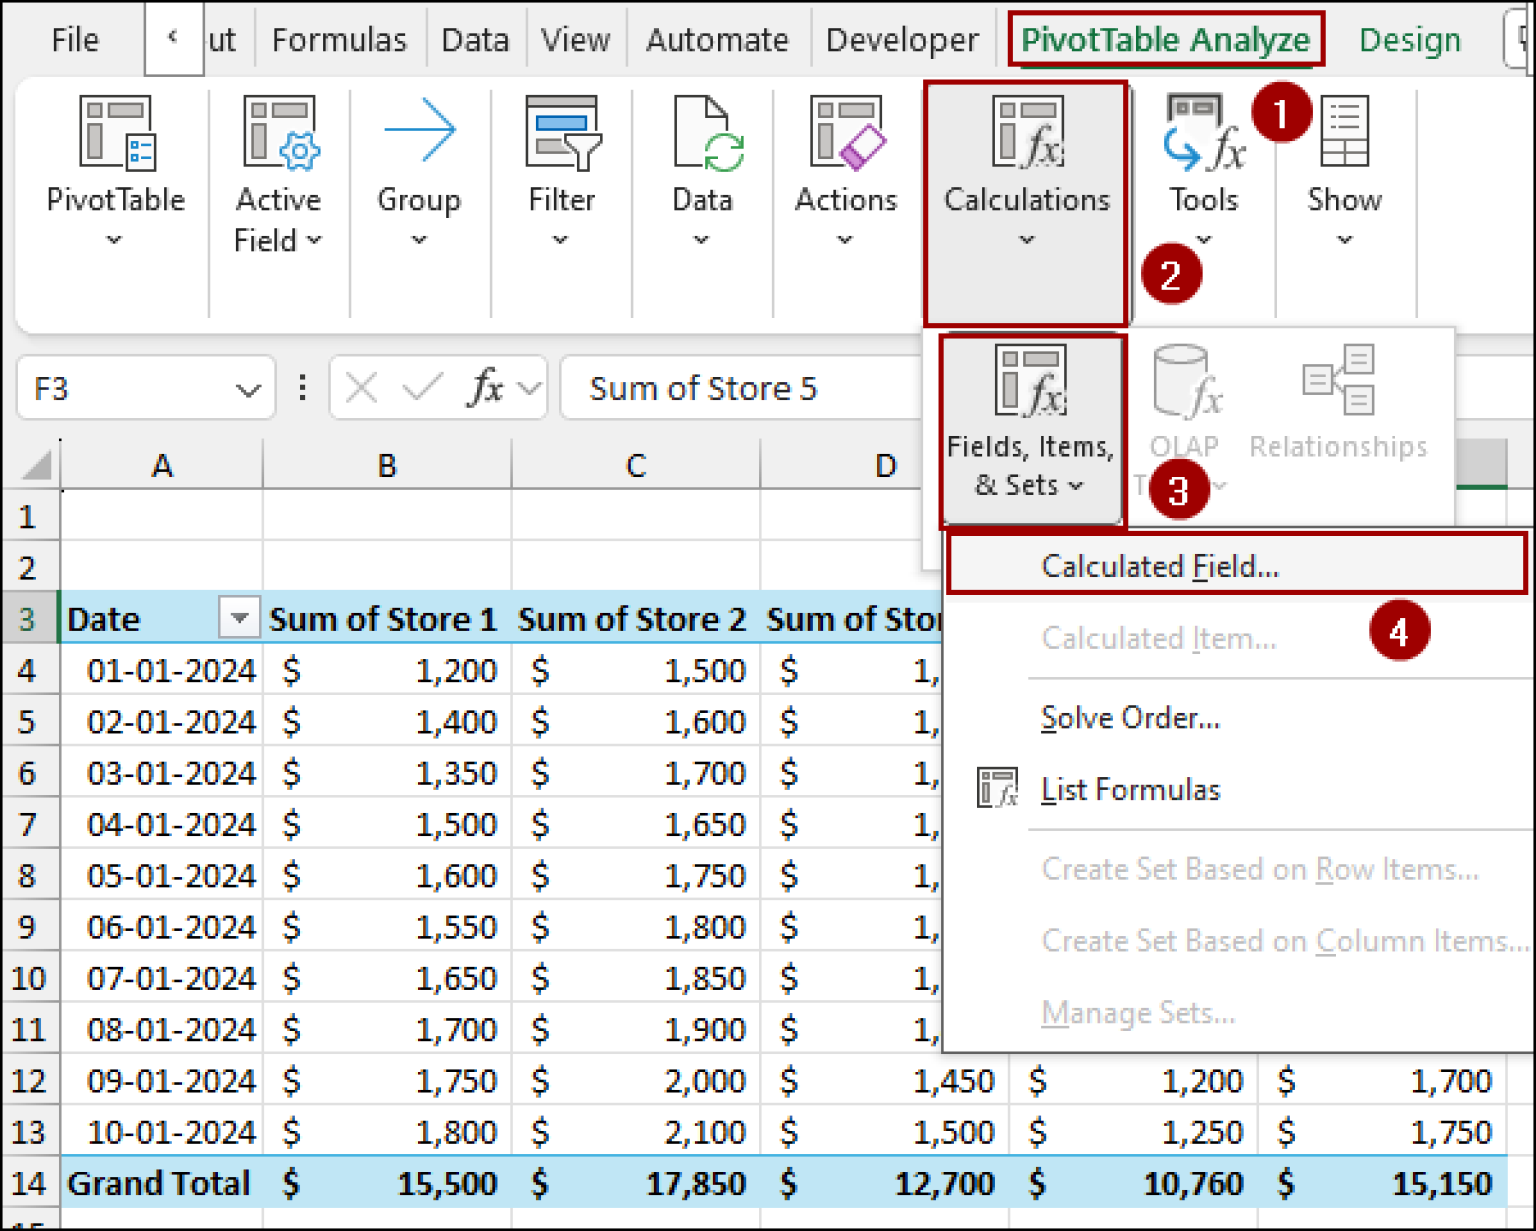Click the Data refresh icon
Image resolution: width=1536 pixels, height=1231 pixels.
702,135
